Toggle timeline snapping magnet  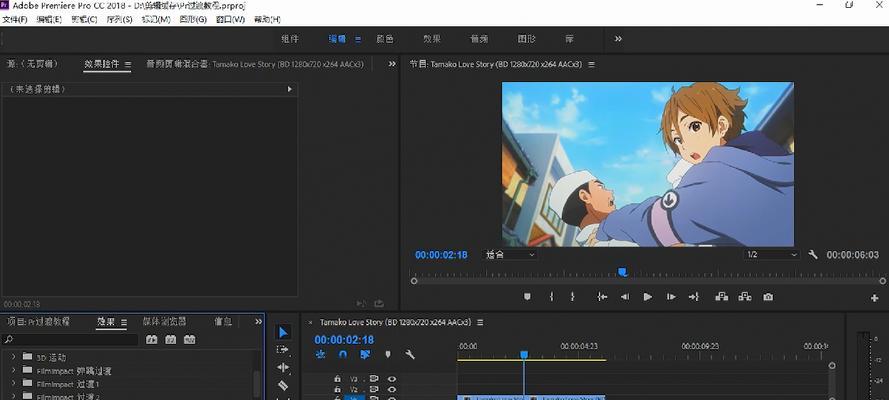(343, 354)
